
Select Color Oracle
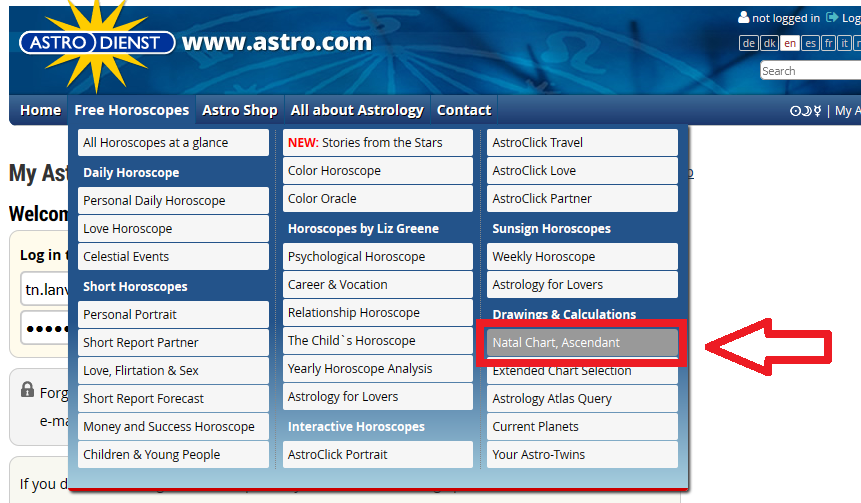(378, 199)
